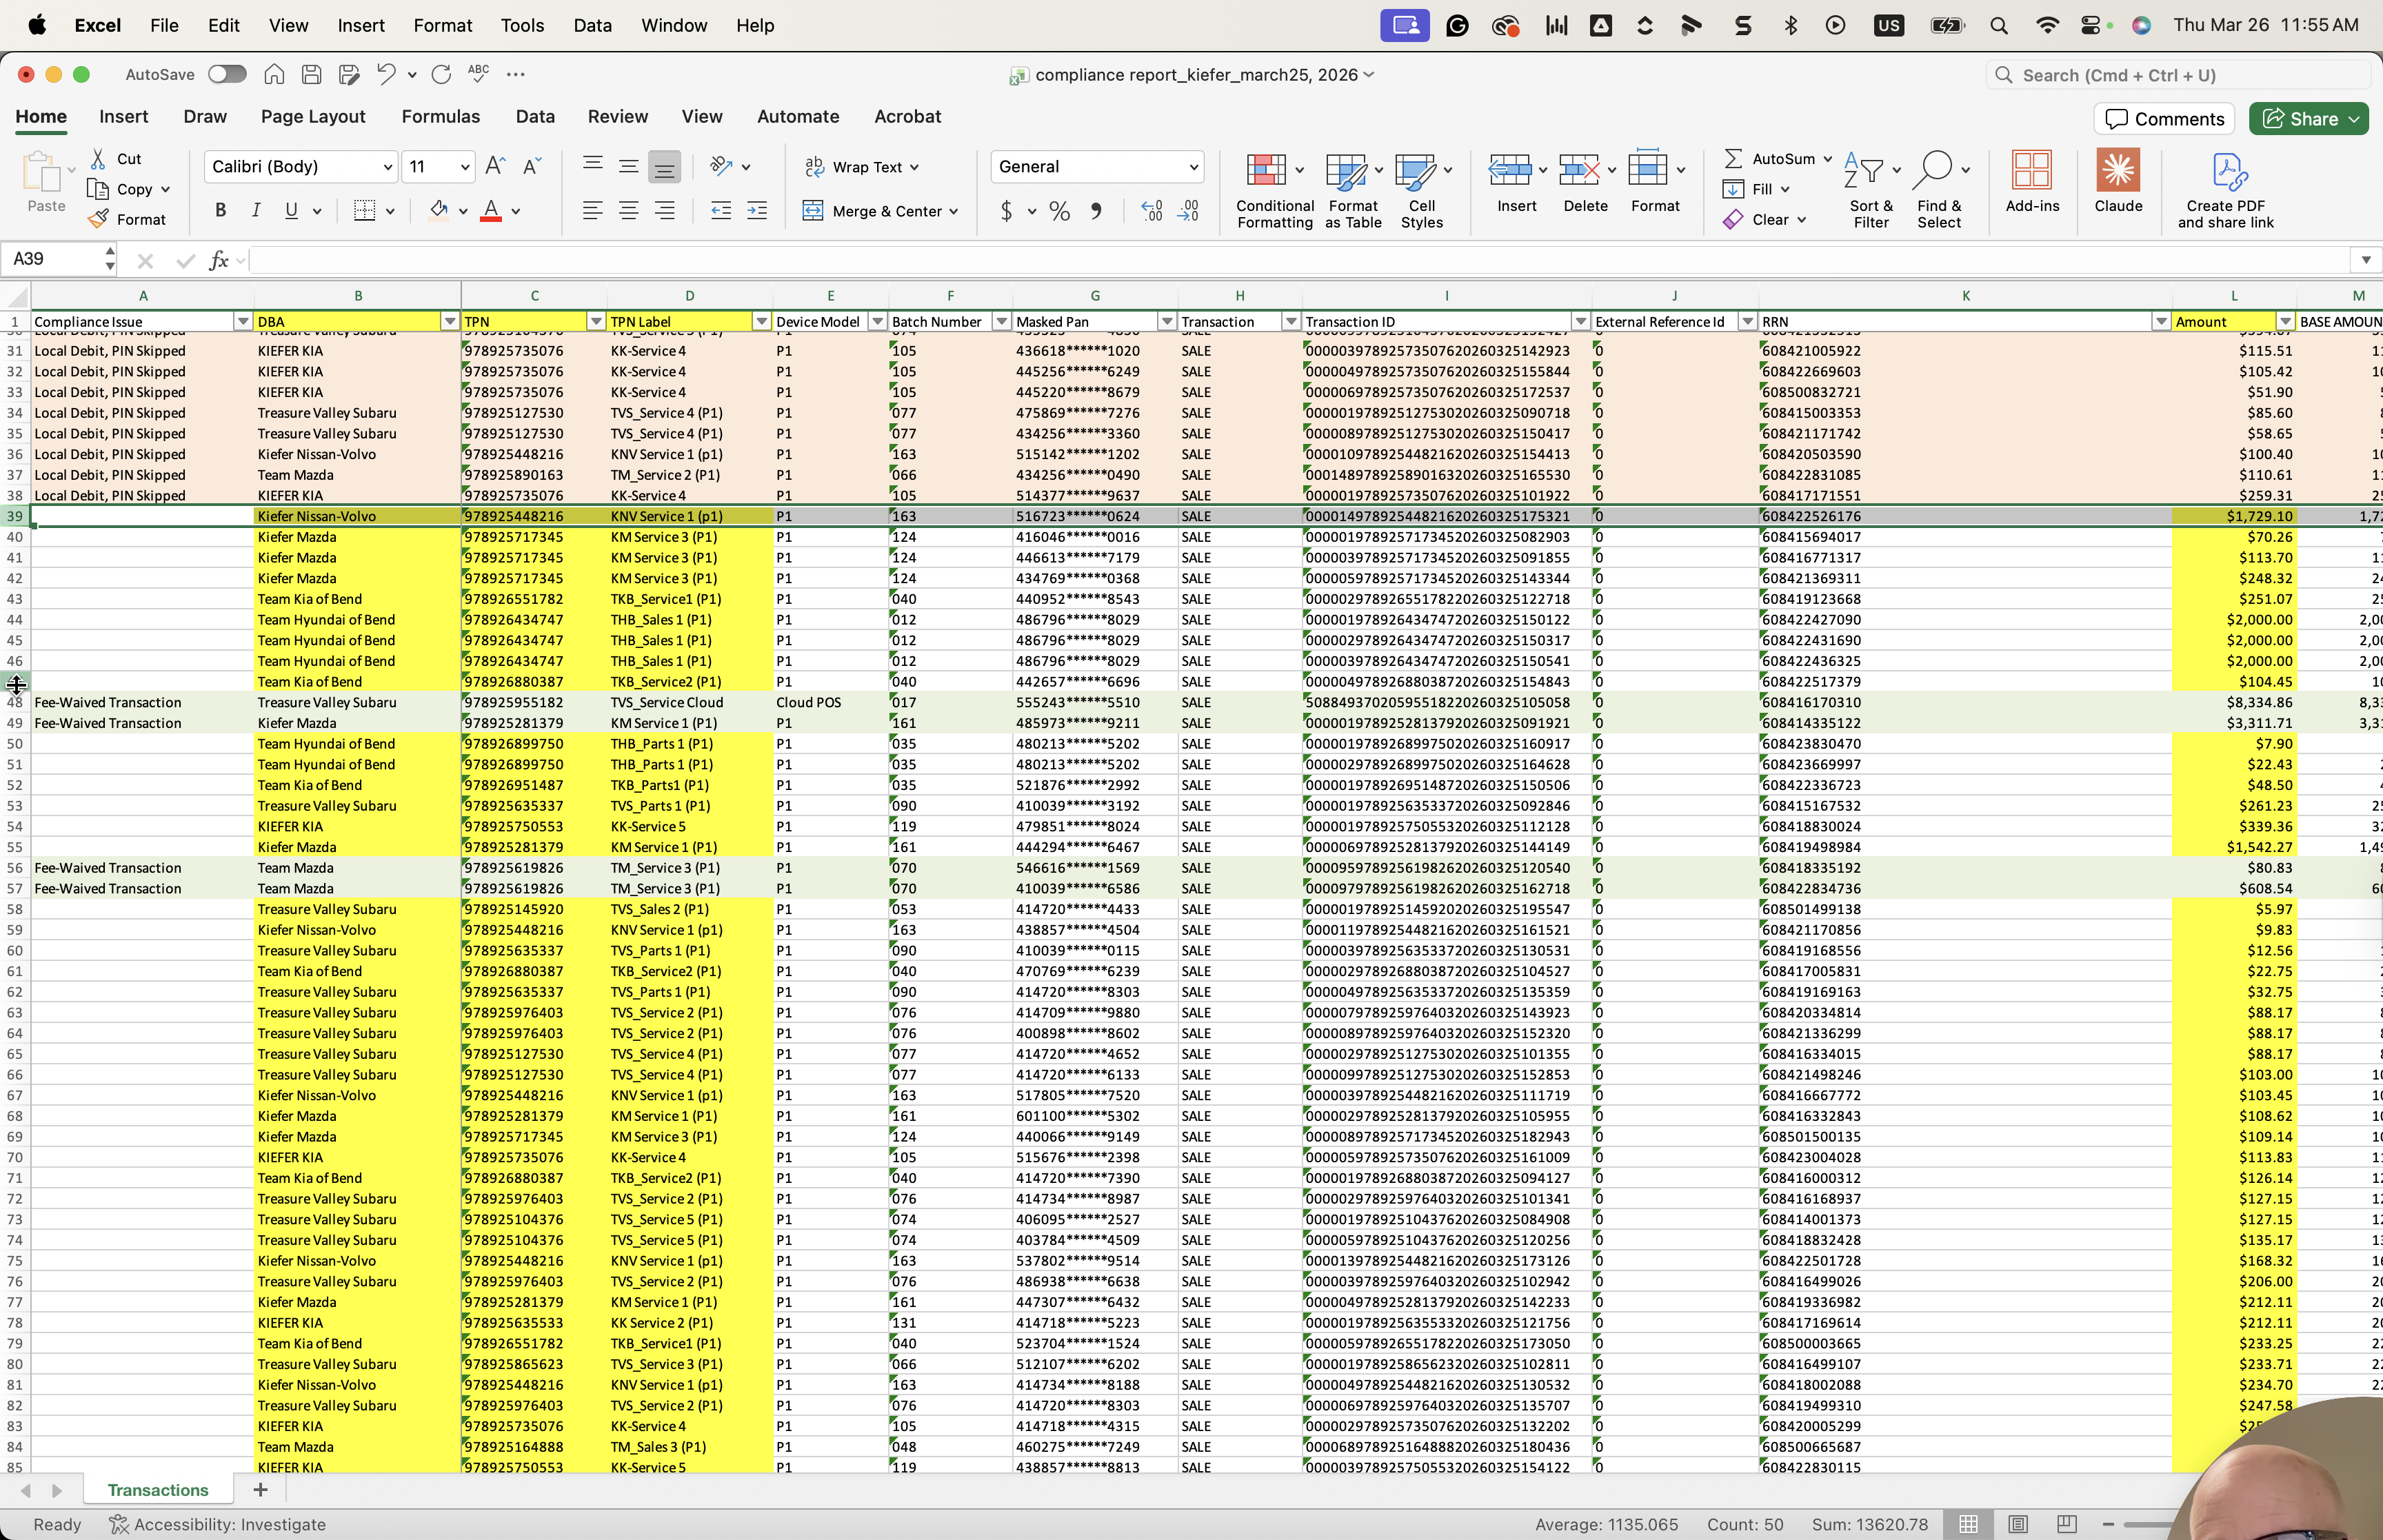Screen dimensions: 2383x1540
Task: Click the Name Box showing A39
Action: [55, 259]
